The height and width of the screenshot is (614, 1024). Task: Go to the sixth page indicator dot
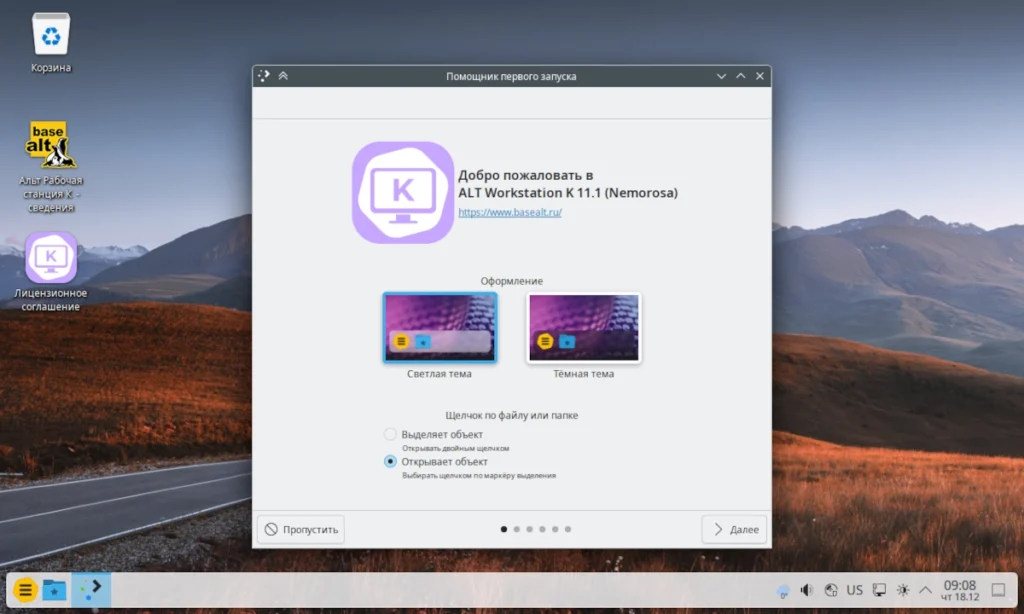[568, 529]
